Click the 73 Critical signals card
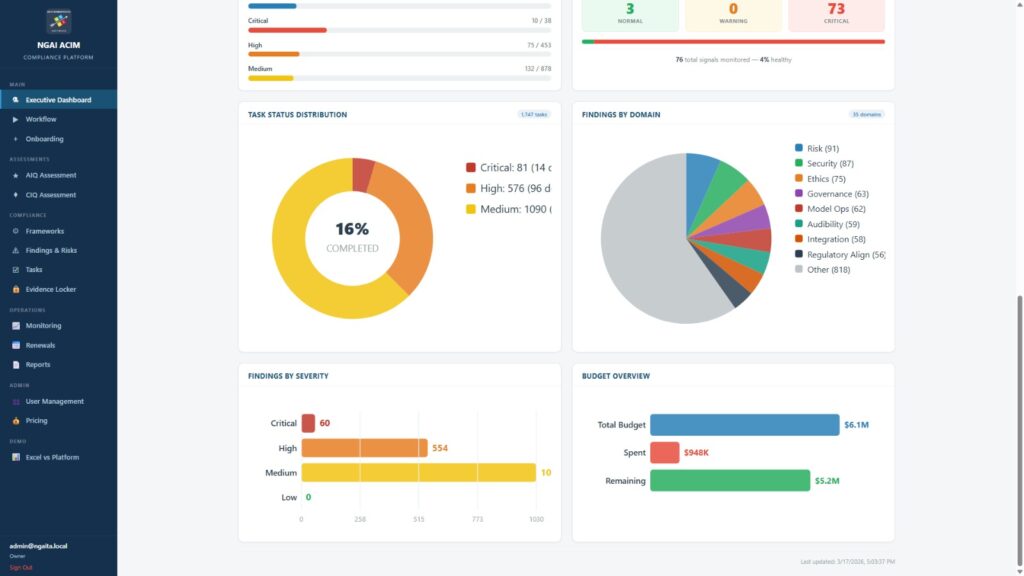 [836, 14]
